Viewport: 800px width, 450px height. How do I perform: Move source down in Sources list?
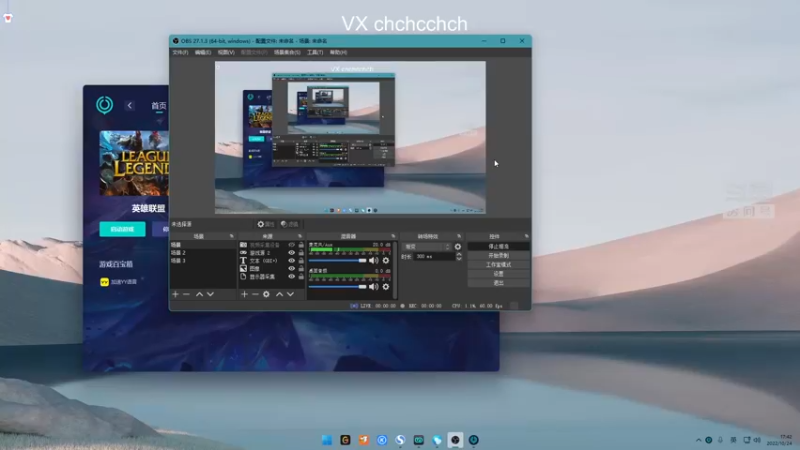[290, 294]
